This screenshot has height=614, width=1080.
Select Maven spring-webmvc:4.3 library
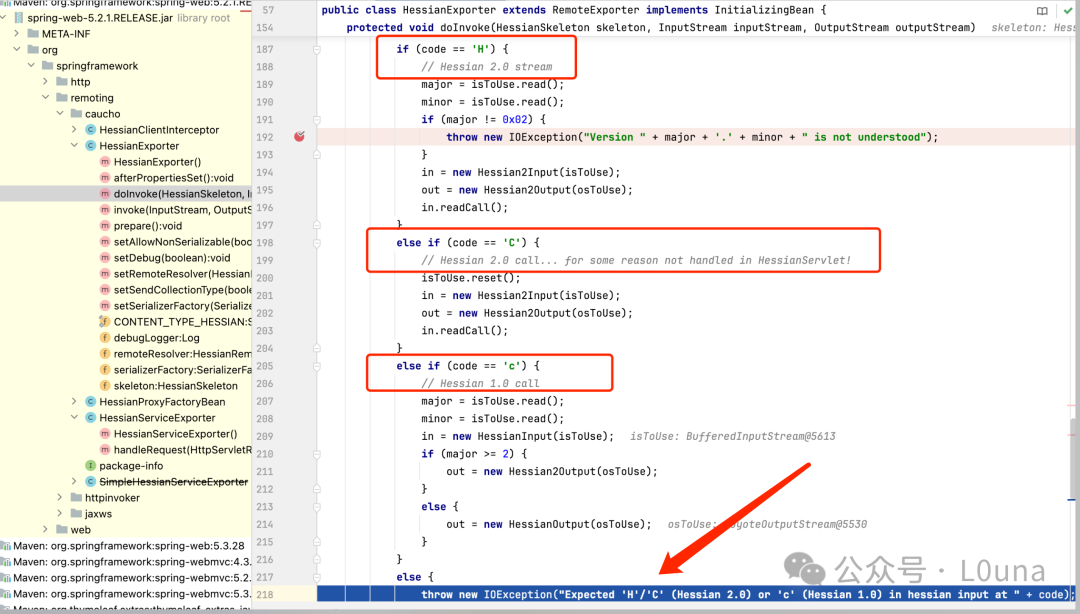(x=132, y=562)
